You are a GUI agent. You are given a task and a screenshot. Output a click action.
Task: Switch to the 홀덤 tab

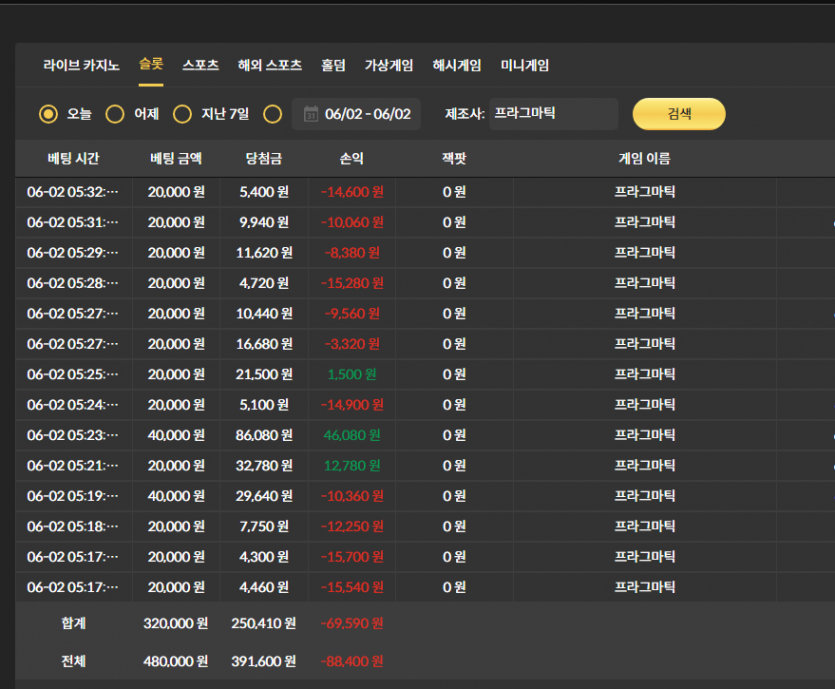click(x=333, y=65)
